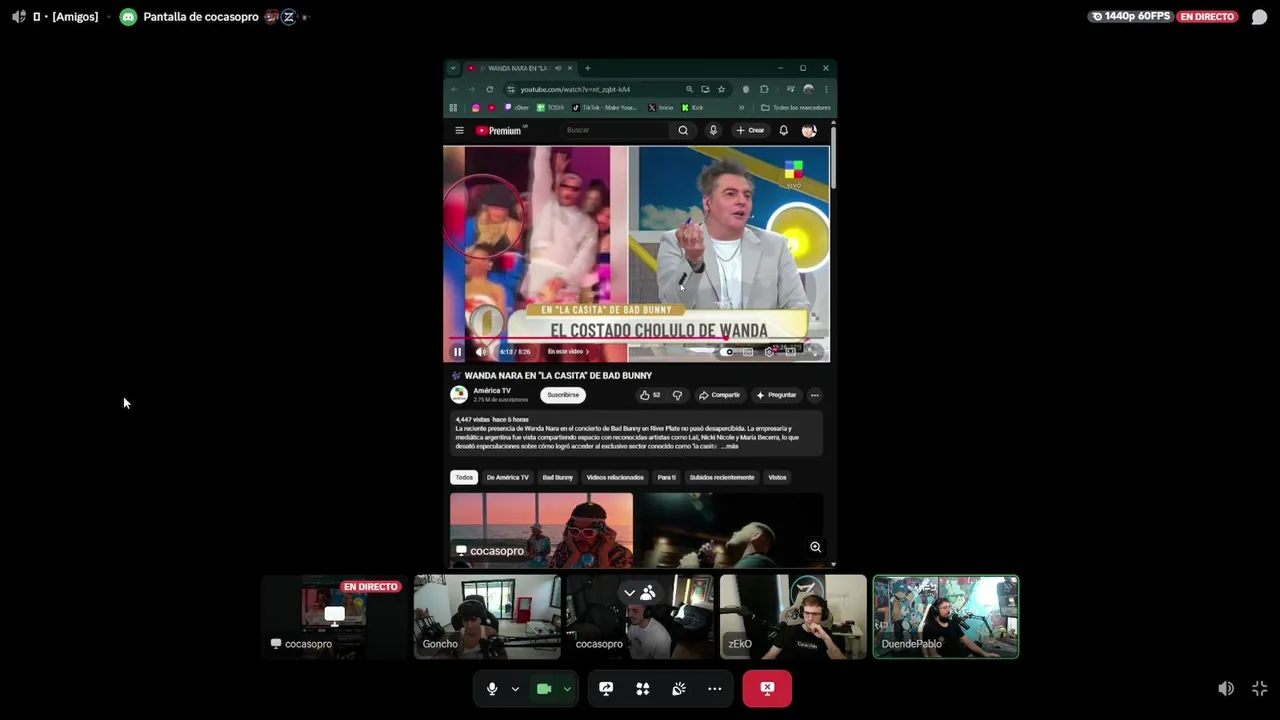Select zEkO's camera tile
Viewport: 1280px width, 720px height.
click(x=793, y=617)
